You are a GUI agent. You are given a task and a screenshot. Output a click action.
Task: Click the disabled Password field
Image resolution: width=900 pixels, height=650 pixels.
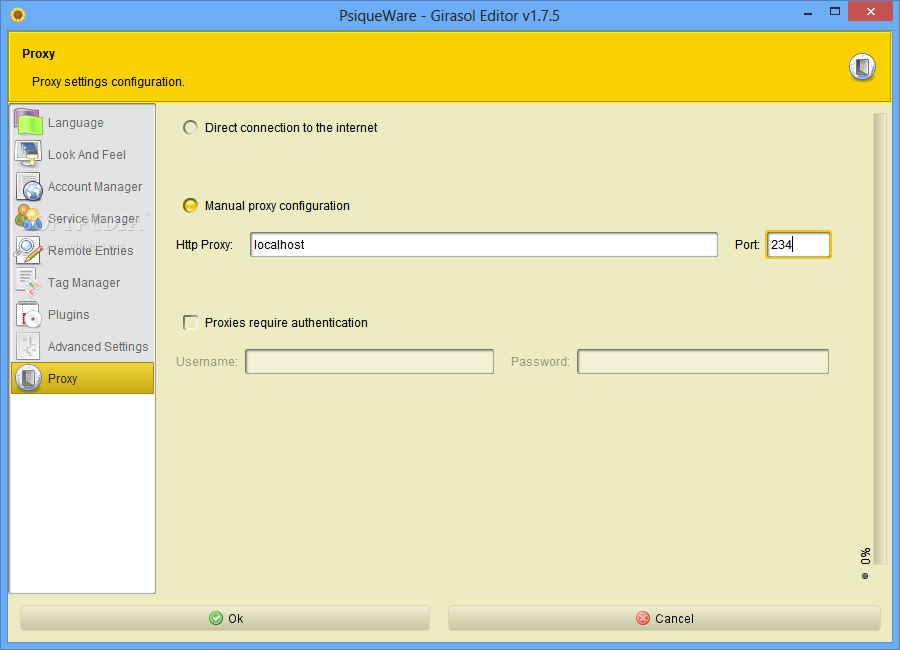point(703,362)
